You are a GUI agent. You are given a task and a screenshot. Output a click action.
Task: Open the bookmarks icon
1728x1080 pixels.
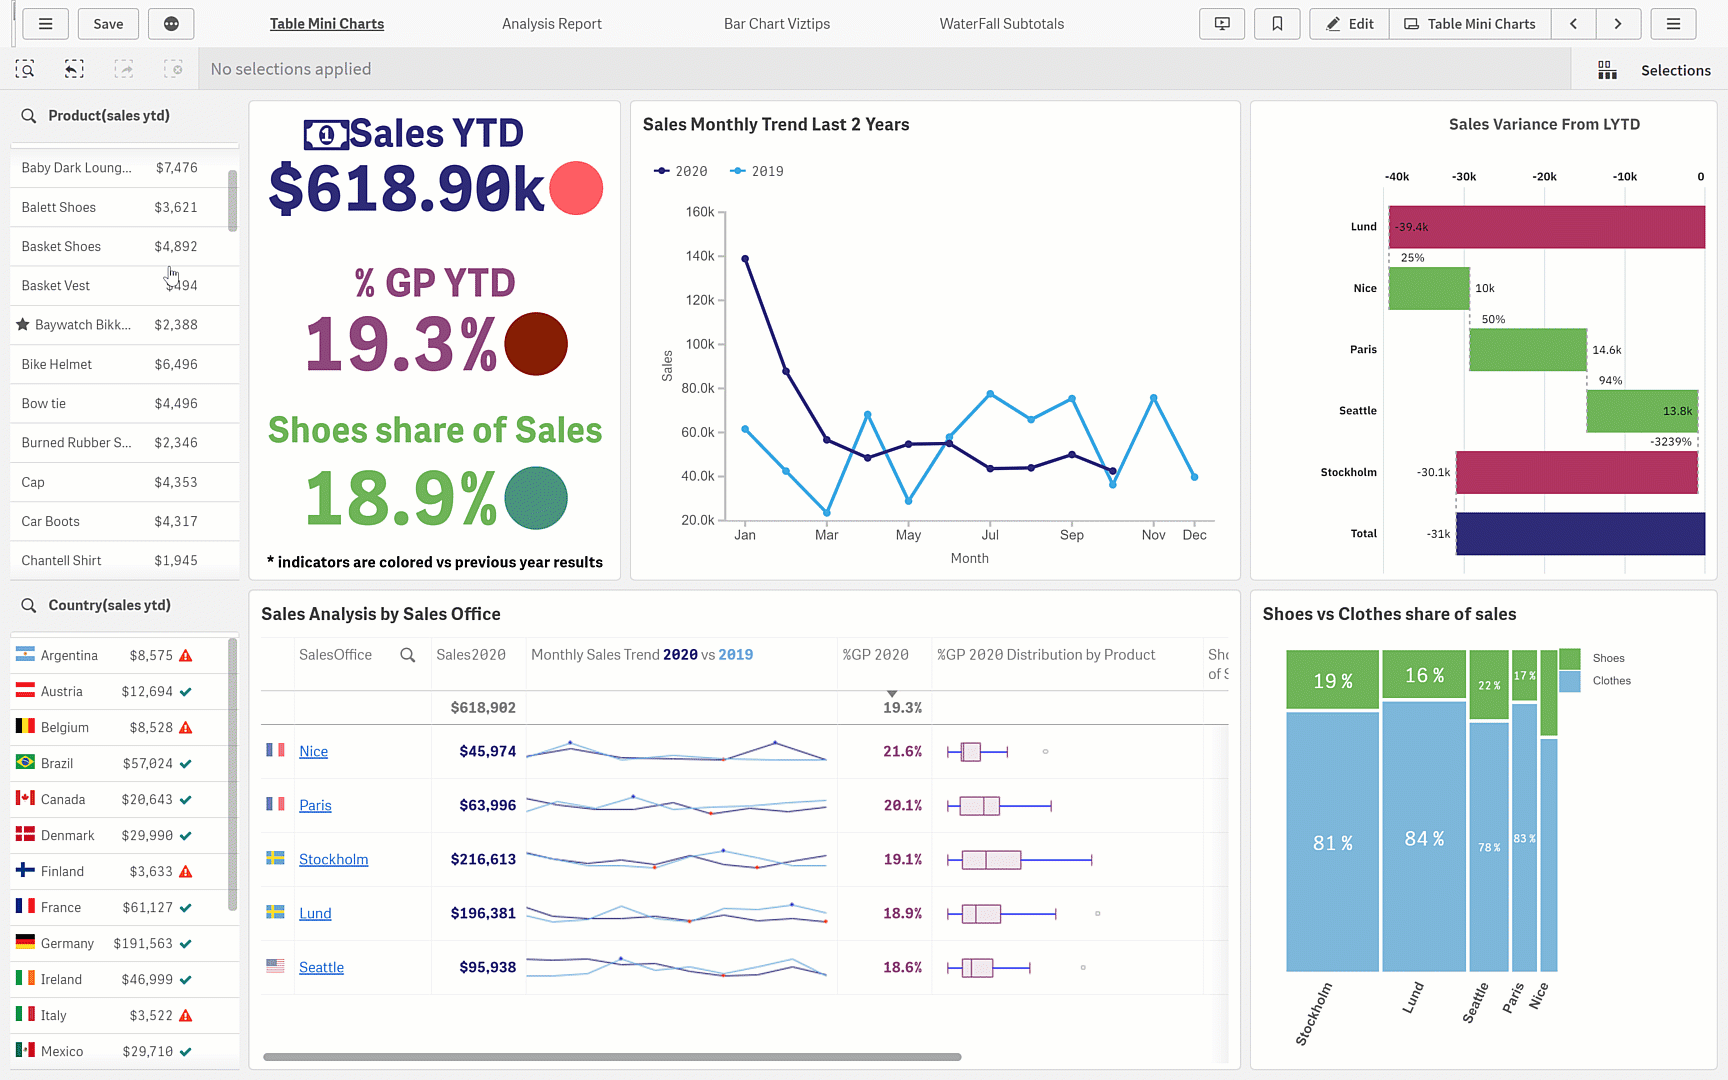(1277, 24)
